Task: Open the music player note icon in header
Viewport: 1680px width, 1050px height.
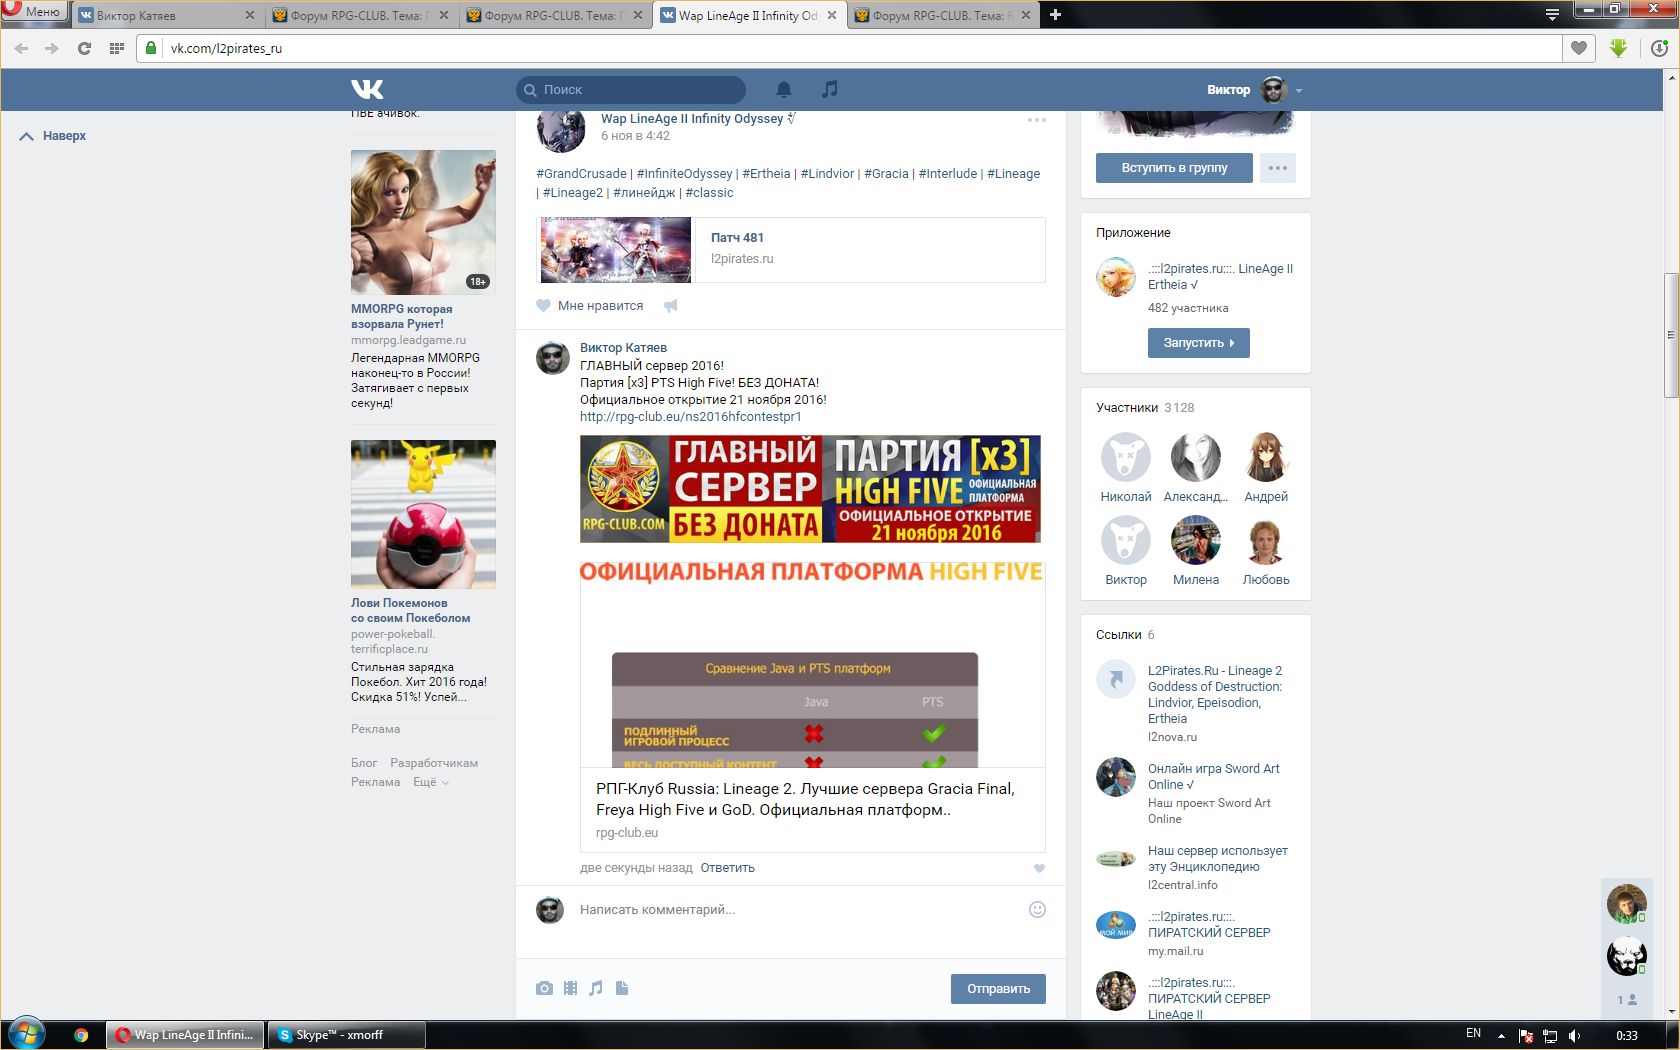Action: [829, 89]
